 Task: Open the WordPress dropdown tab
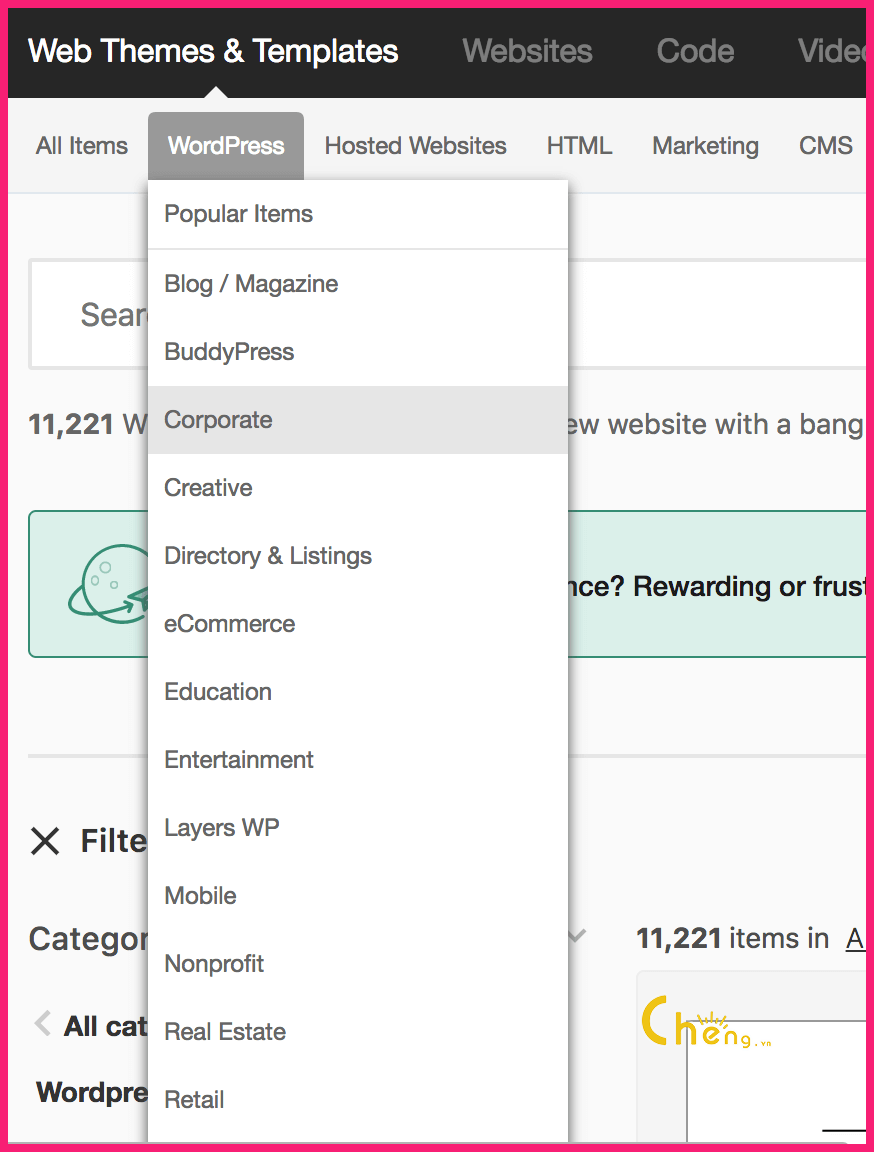click(x=225, y=145)
